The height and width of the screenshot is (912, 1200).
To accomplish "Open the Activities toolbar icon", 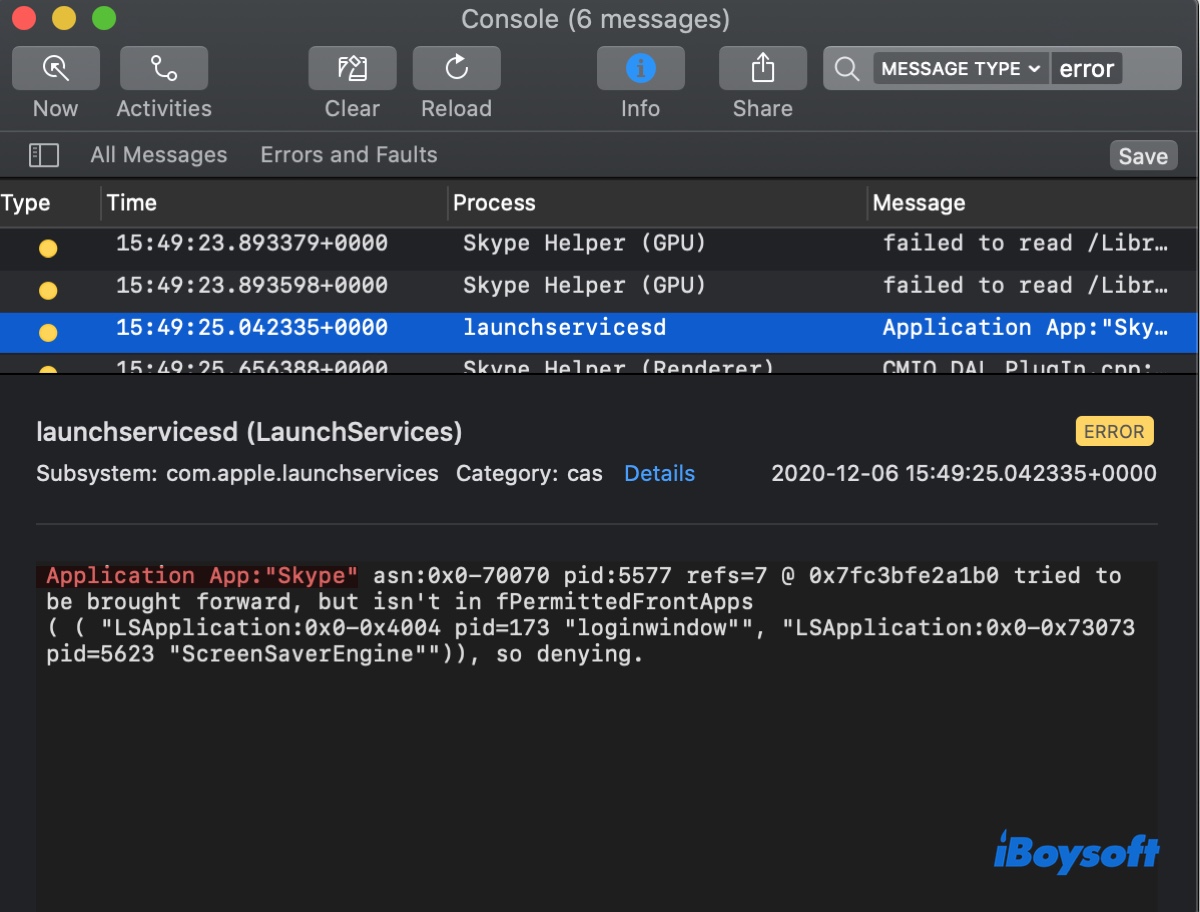I will 164,68.
